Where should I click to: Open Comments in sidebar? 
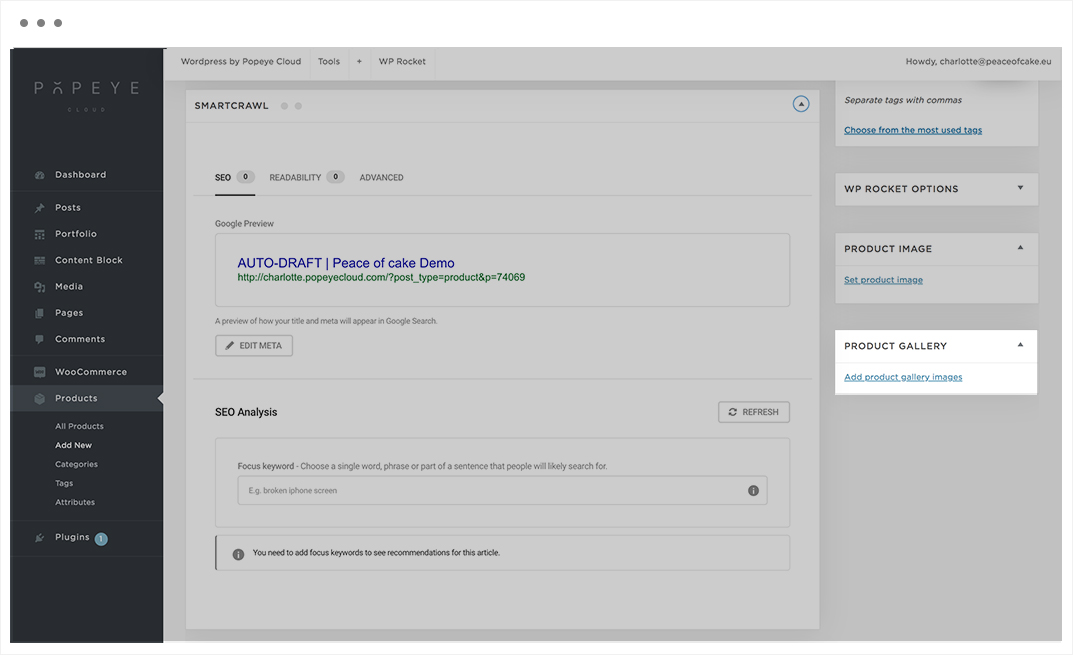(x=80, y=339)
